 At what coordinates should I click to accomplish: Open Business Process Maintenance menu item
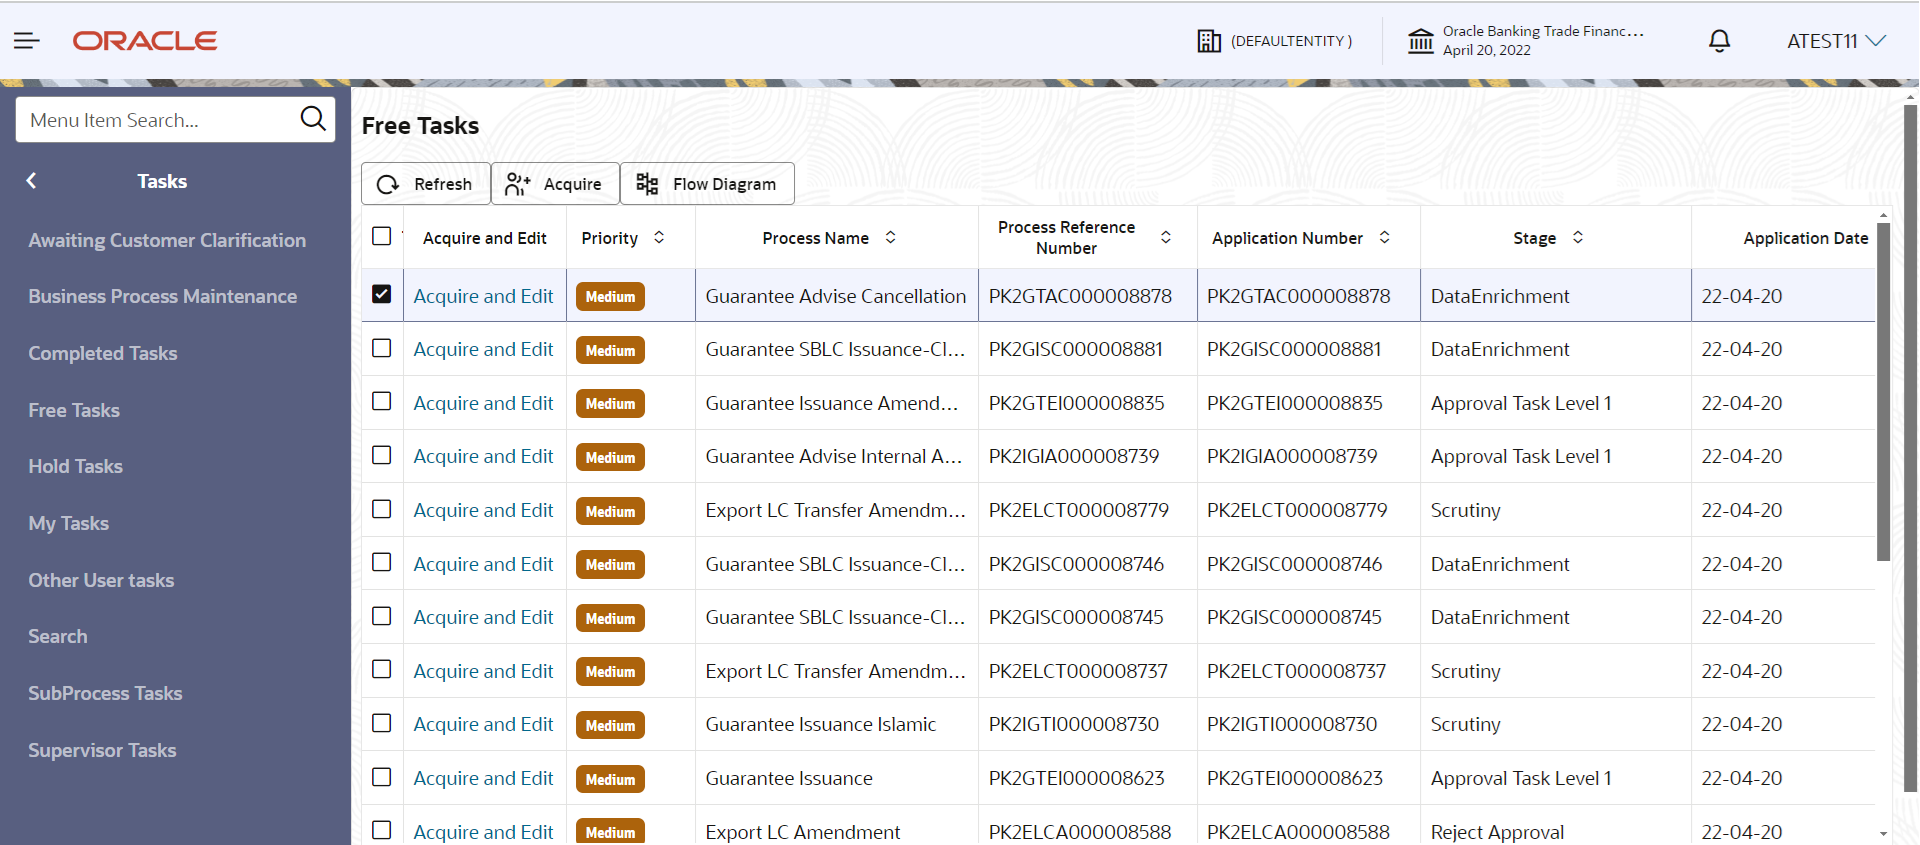162,296
